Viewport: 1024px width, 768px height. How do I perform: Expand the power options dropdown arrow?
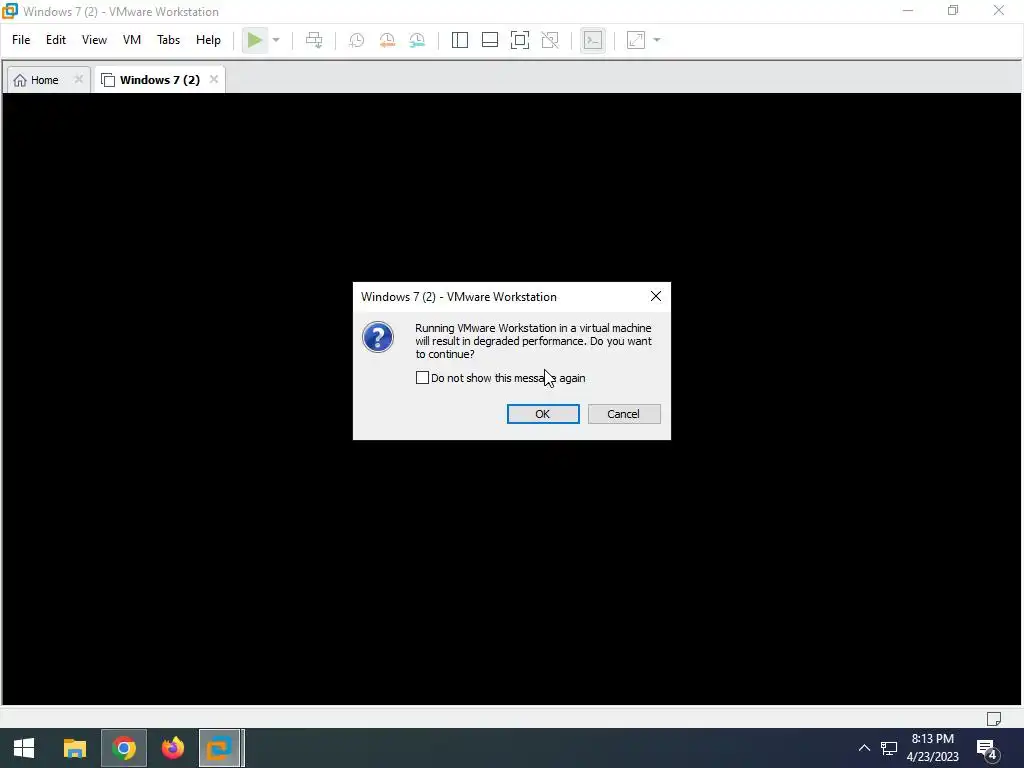click(x=276, y=40)
